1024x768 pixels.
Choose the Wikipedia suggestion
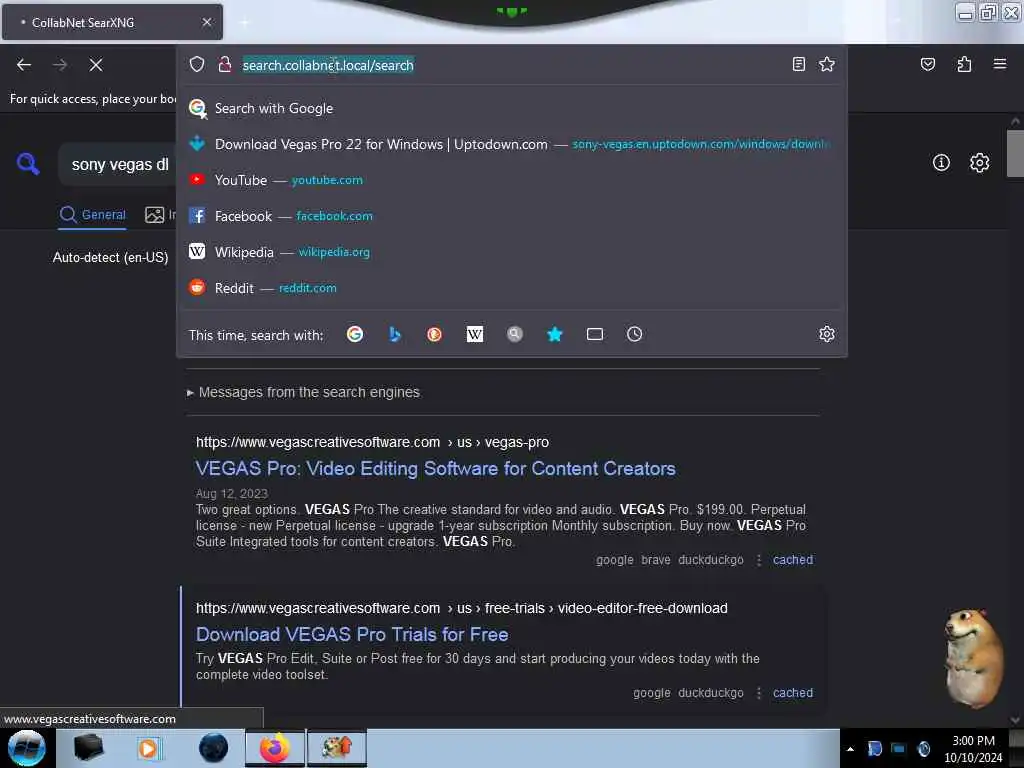click(x=511, y=252)
